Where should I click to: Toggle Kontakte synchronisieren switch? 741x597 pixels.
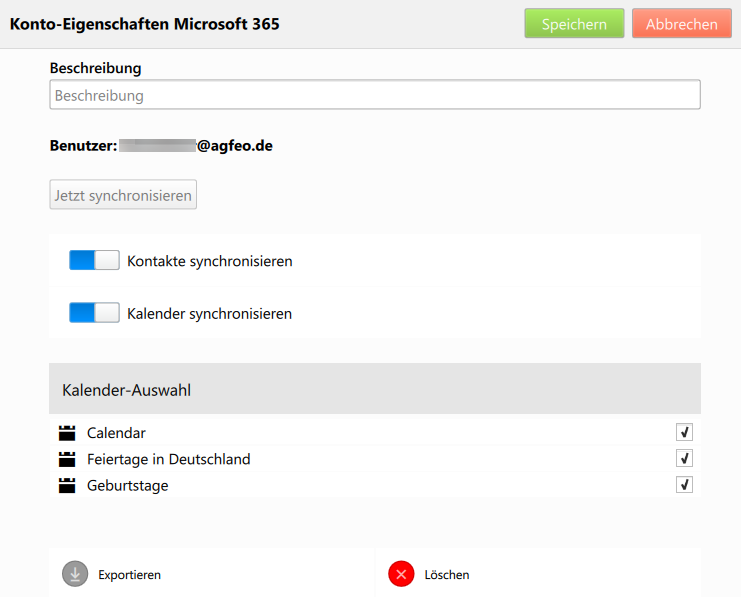94,260
